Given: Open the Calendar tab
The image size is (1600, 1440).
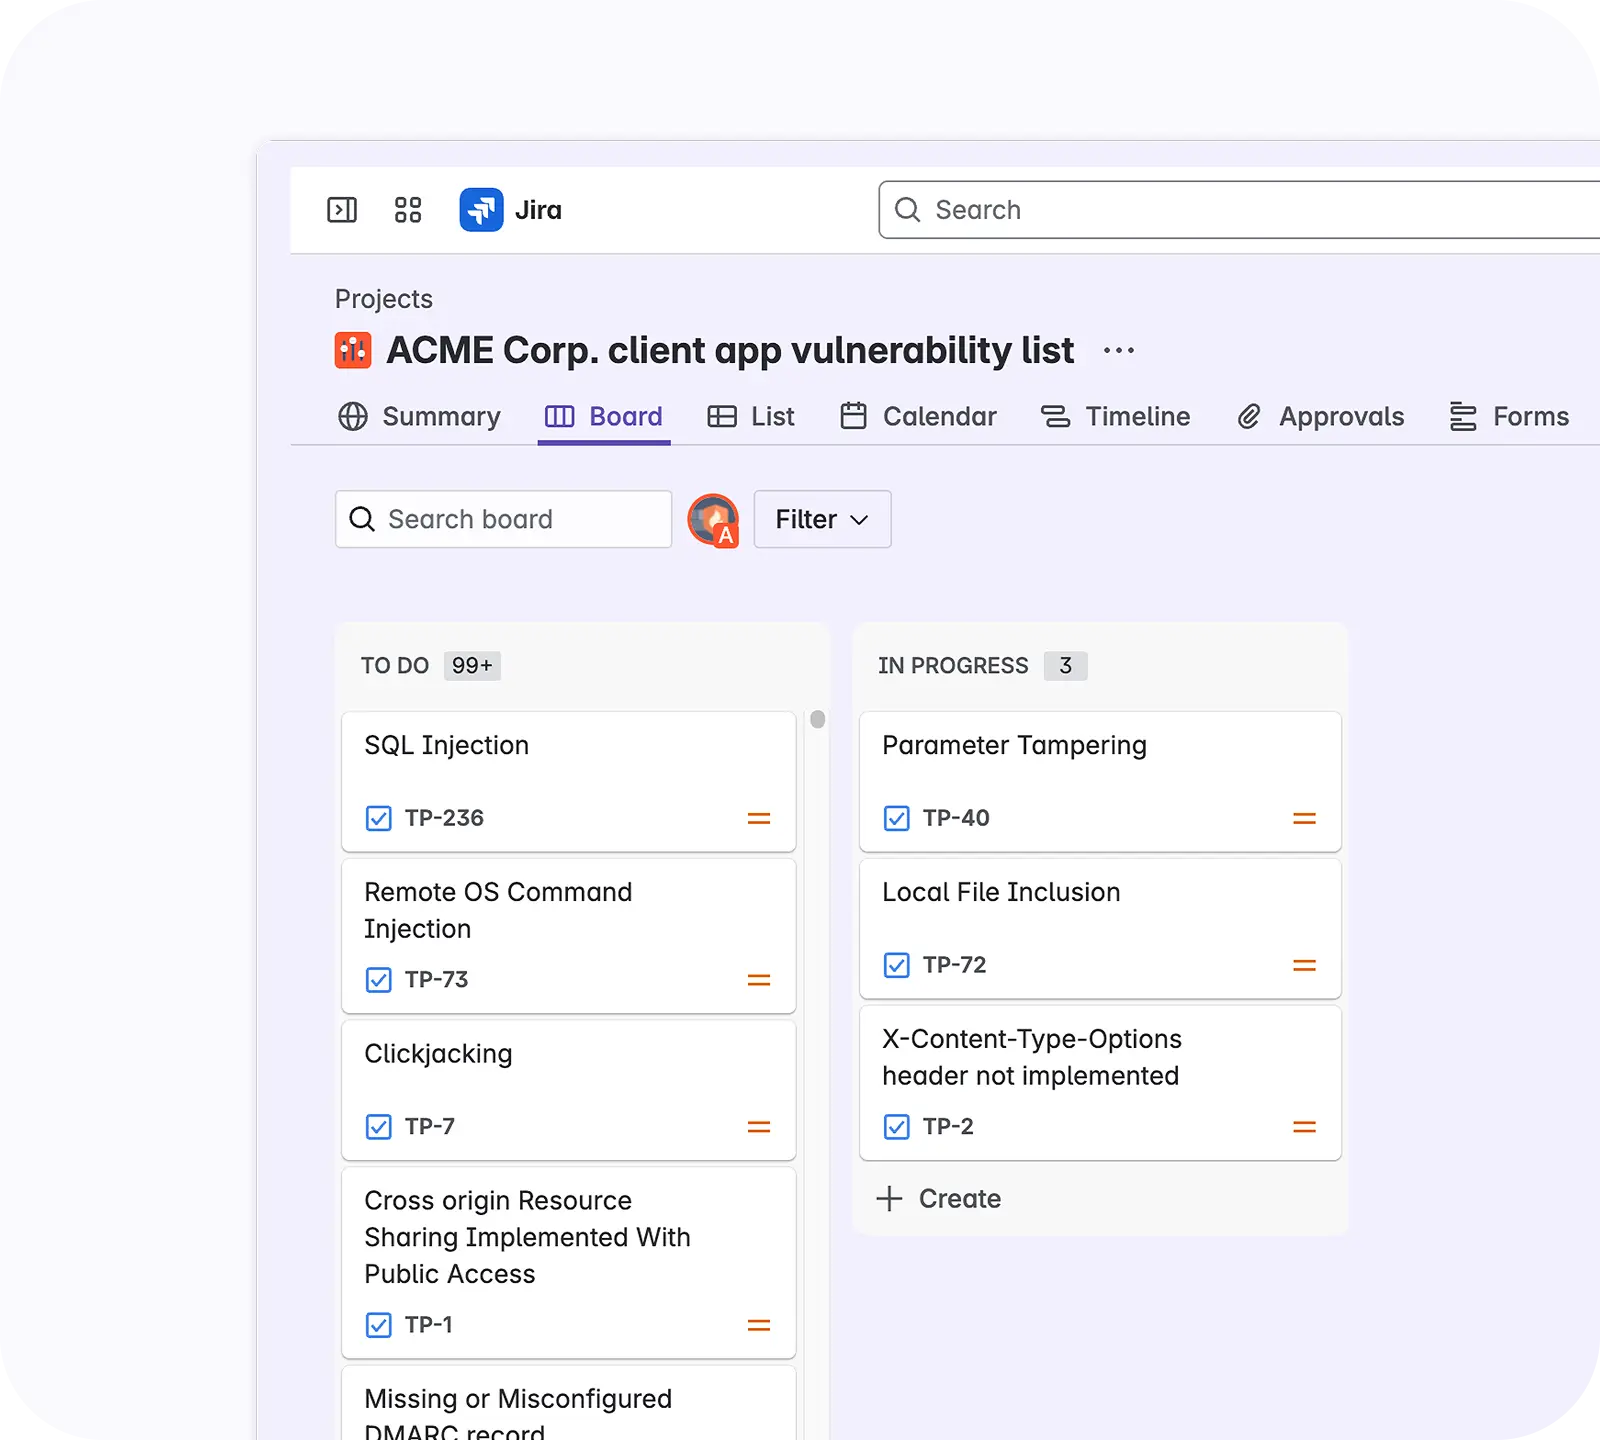Looking at the screenshot, I should point(918,416).
